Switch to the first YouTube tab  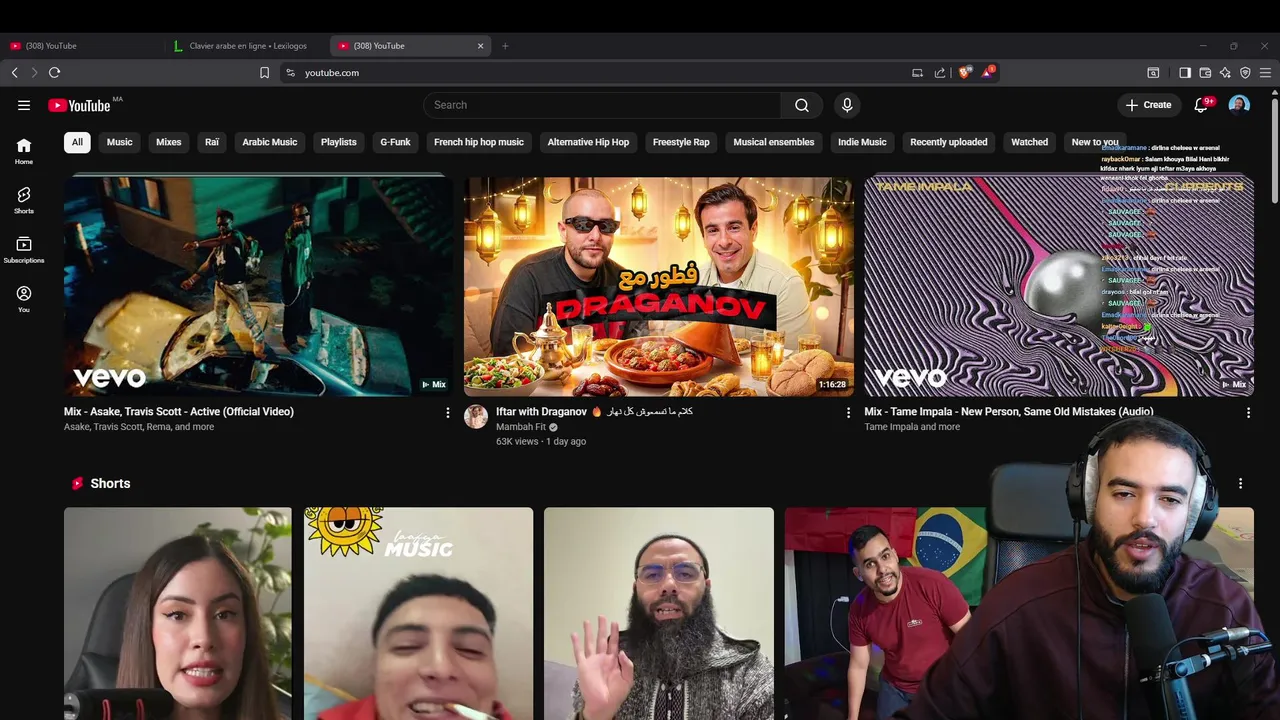[80, 46]
